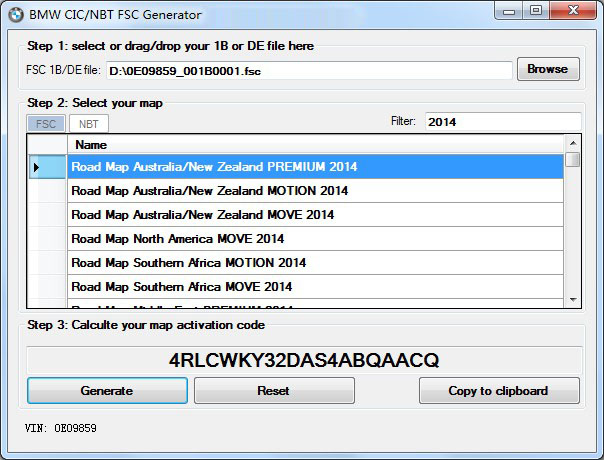The image size is (604, 460).
Task: Maximize the FSC Generator window
Action: click(x=536, y=11)
